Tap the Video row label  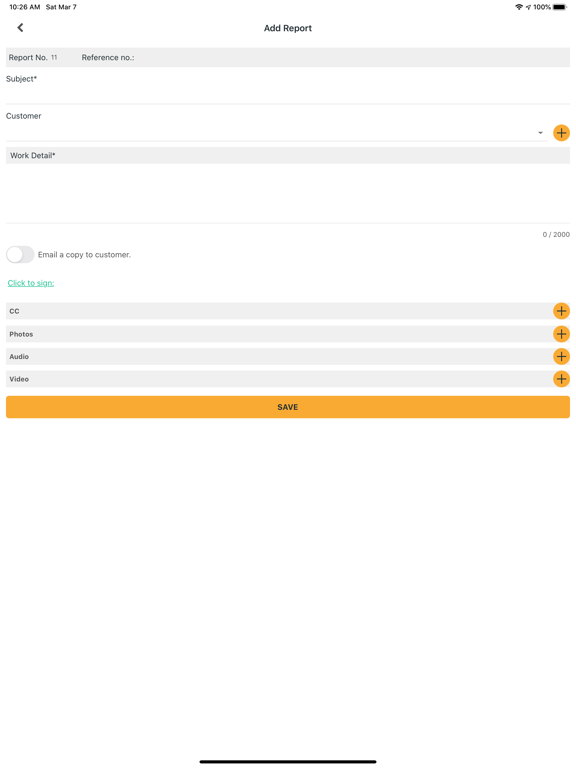[19, 379]
